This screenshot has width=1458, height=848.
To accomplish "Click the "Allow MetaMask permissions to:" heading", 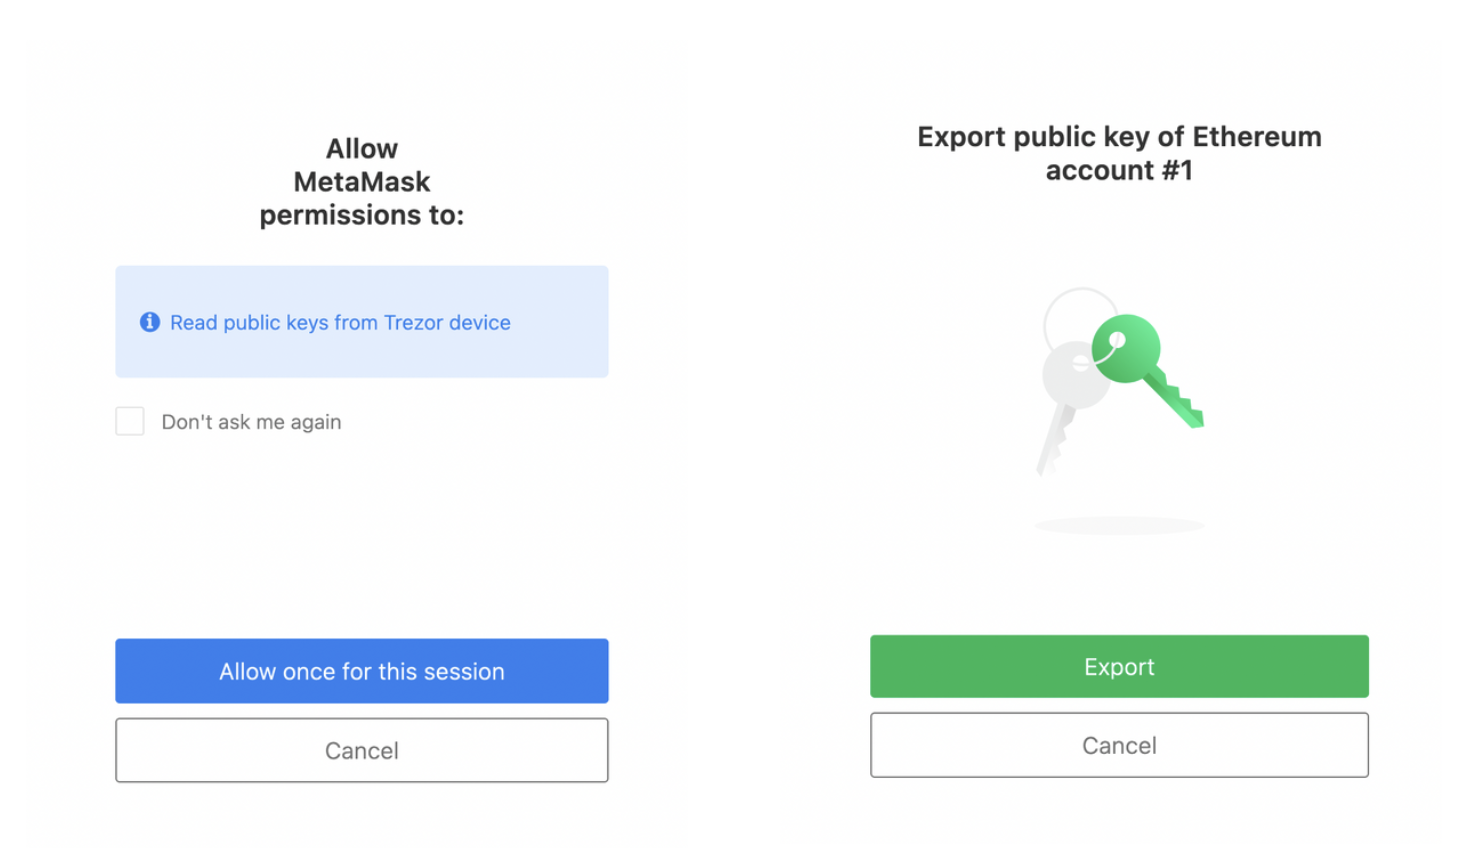I will (362, 182).
